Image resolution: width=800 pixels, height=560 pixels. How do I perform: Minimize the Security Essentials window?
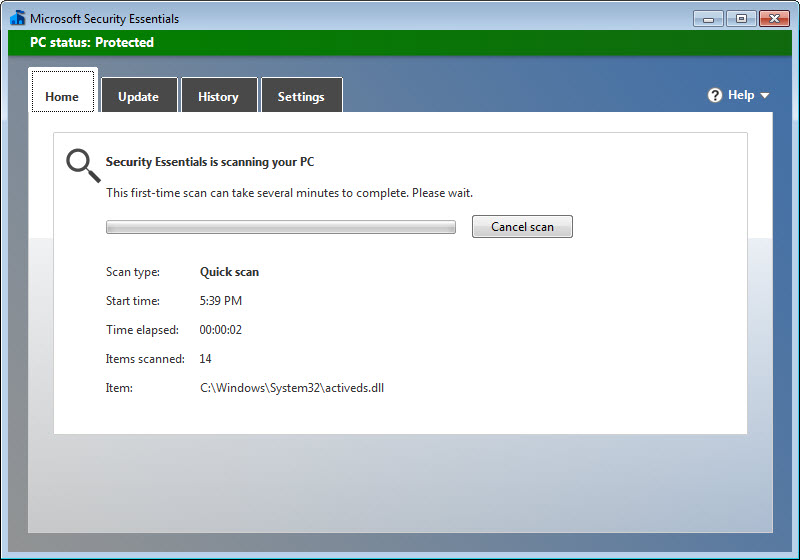pos(708,19)
